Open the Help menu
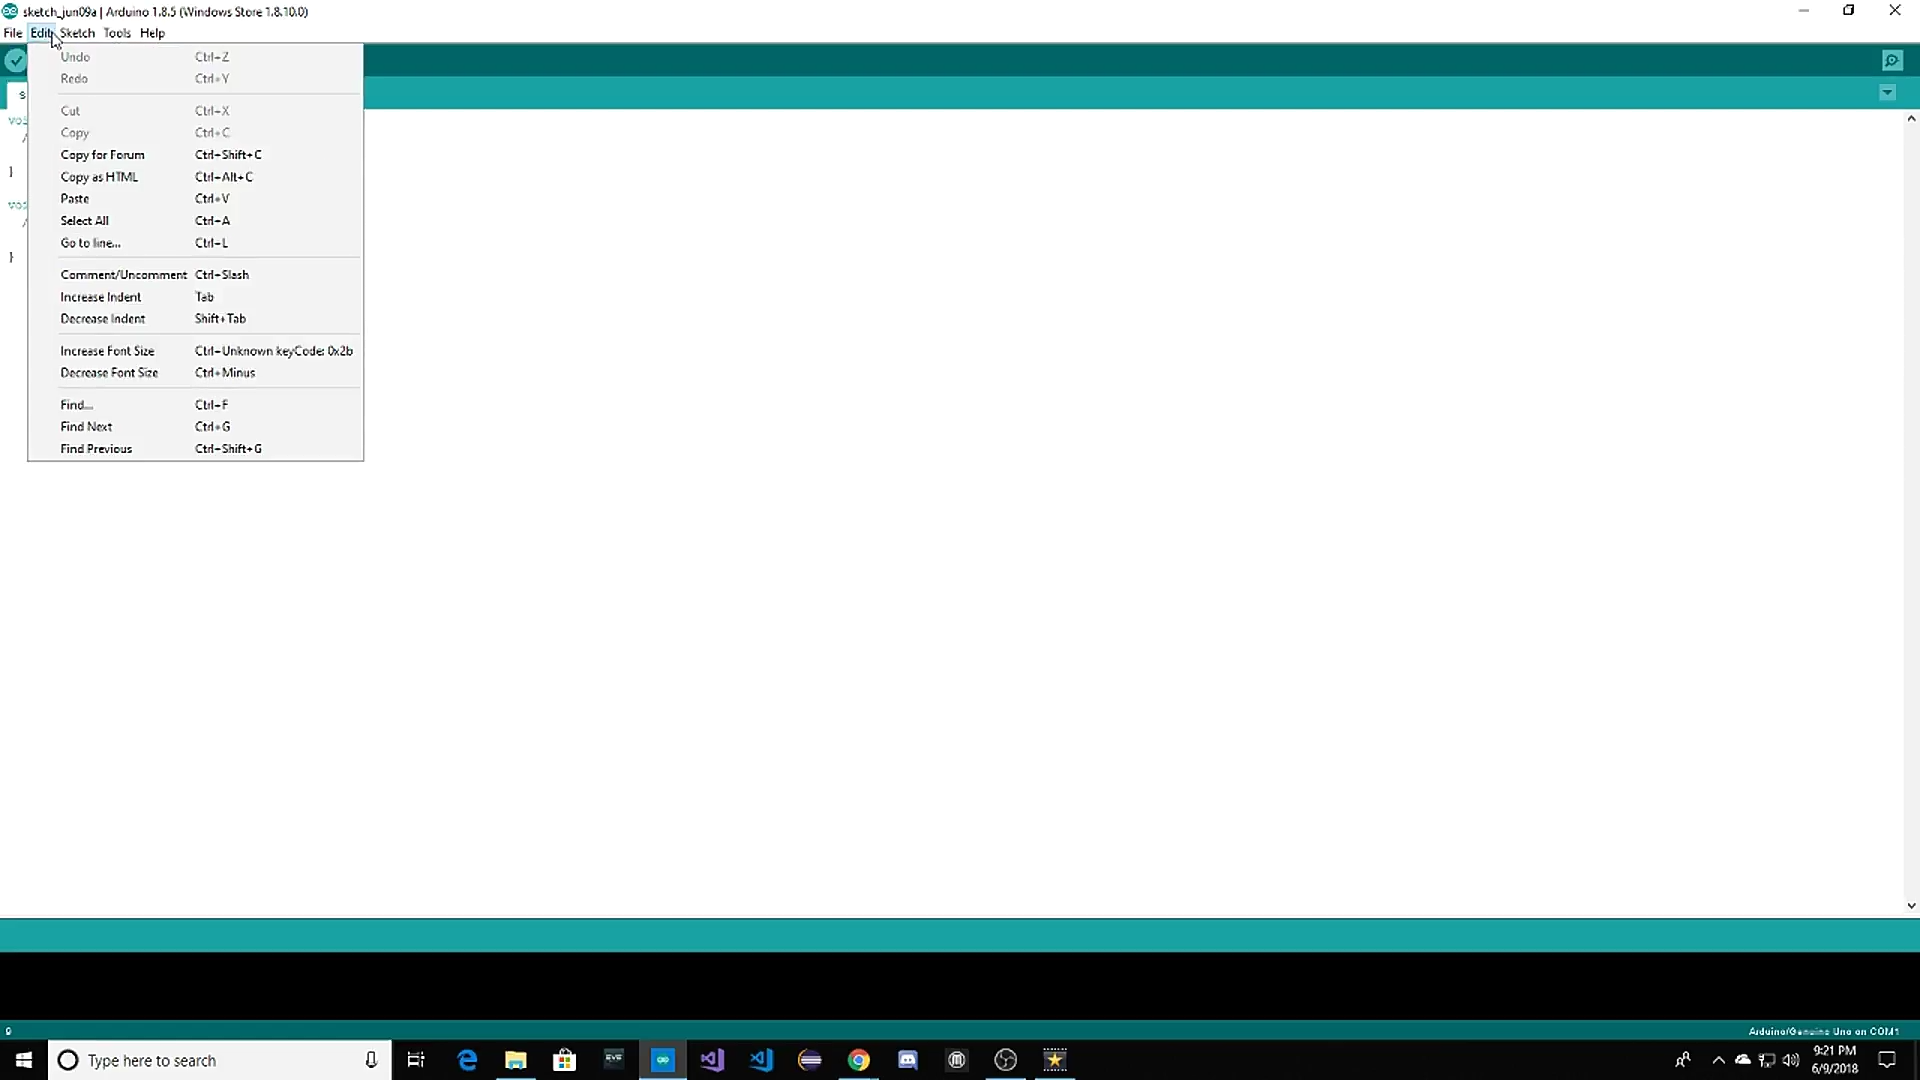 (x=152, y=33)
